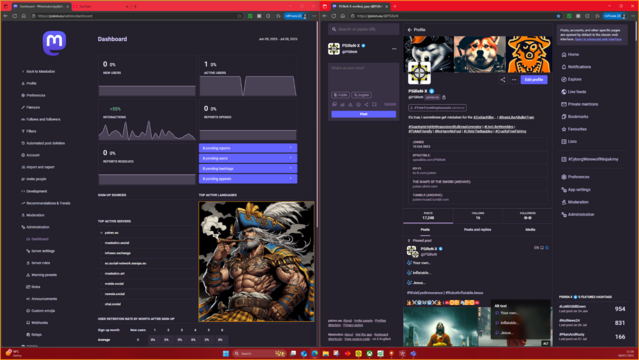The width and height of the screenshot is (639, 360).
Task: Open Bookmarks from the right navigation
Action: coord(575,117)
